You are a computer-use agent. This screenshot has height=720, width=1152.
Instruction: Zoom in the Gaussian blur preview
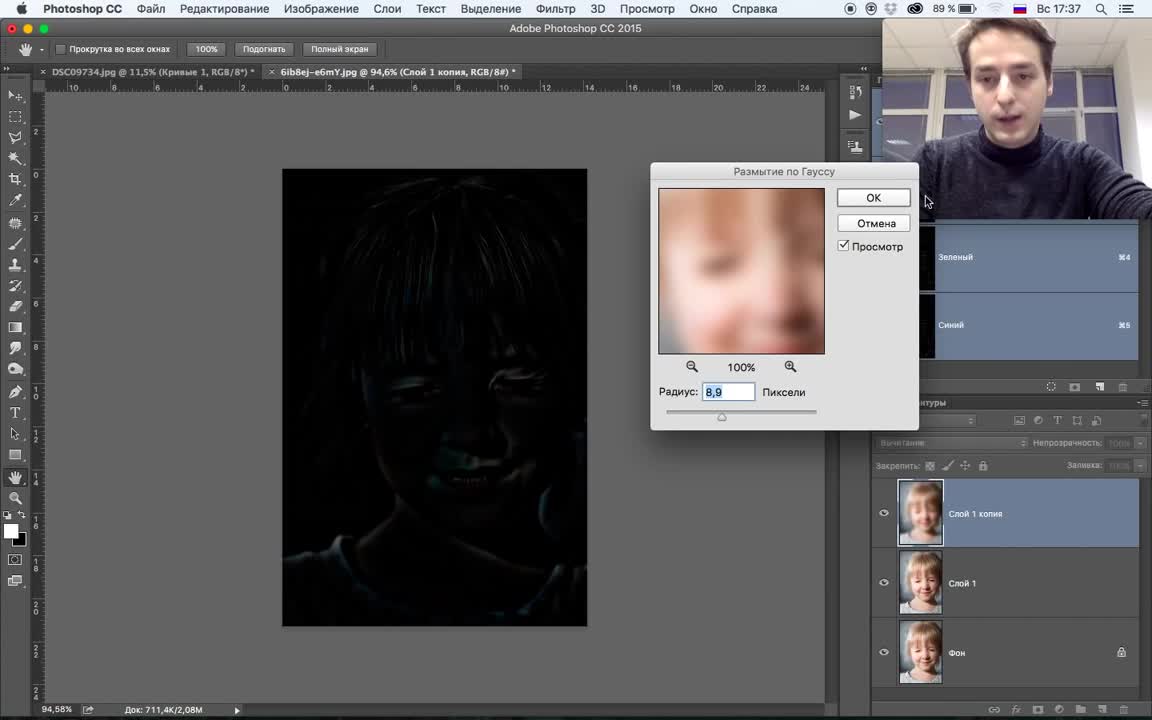(x=790, y=367)
